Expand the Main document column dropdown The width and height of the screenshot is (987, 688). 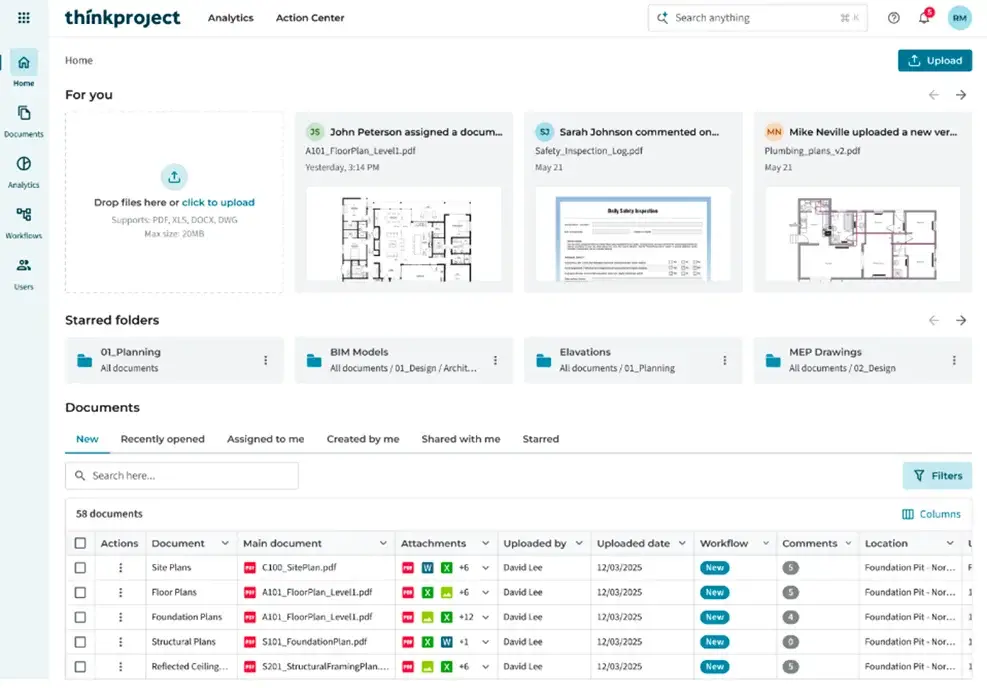[x=383, y=543]
